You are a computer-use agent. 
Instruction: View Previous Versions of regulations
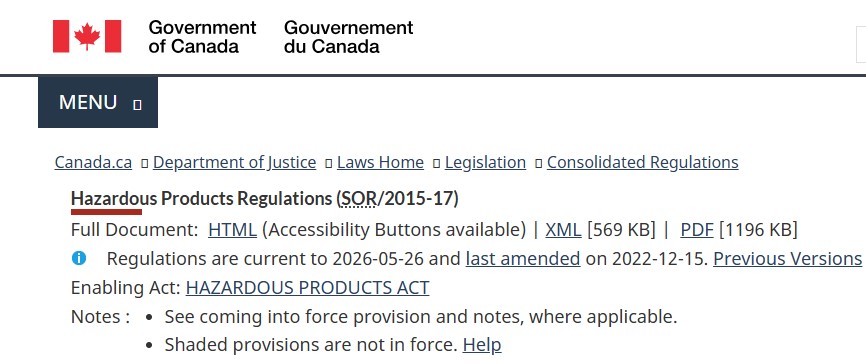pyautogui.click(x=788, y=259)
